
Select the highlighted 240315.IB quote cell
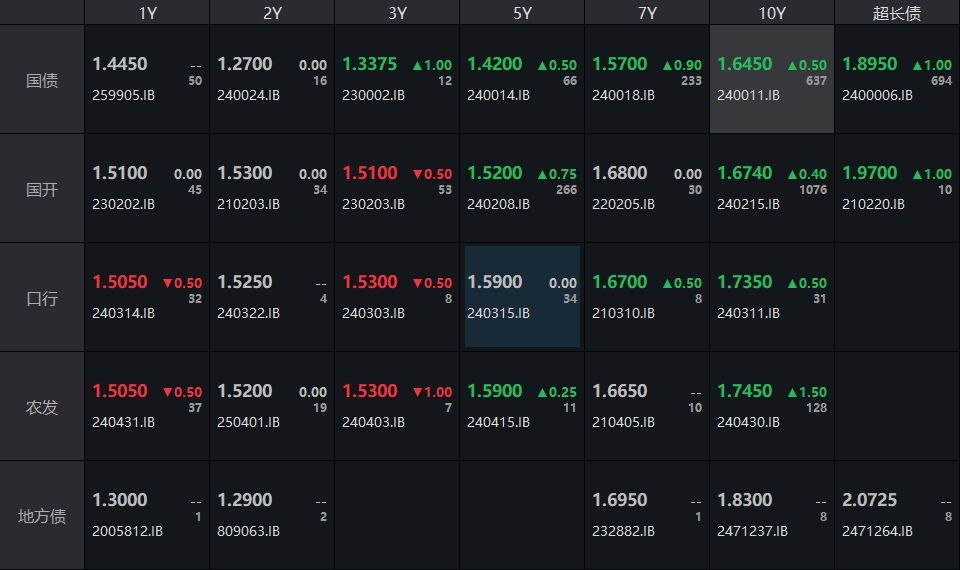[x=522, y=297]
